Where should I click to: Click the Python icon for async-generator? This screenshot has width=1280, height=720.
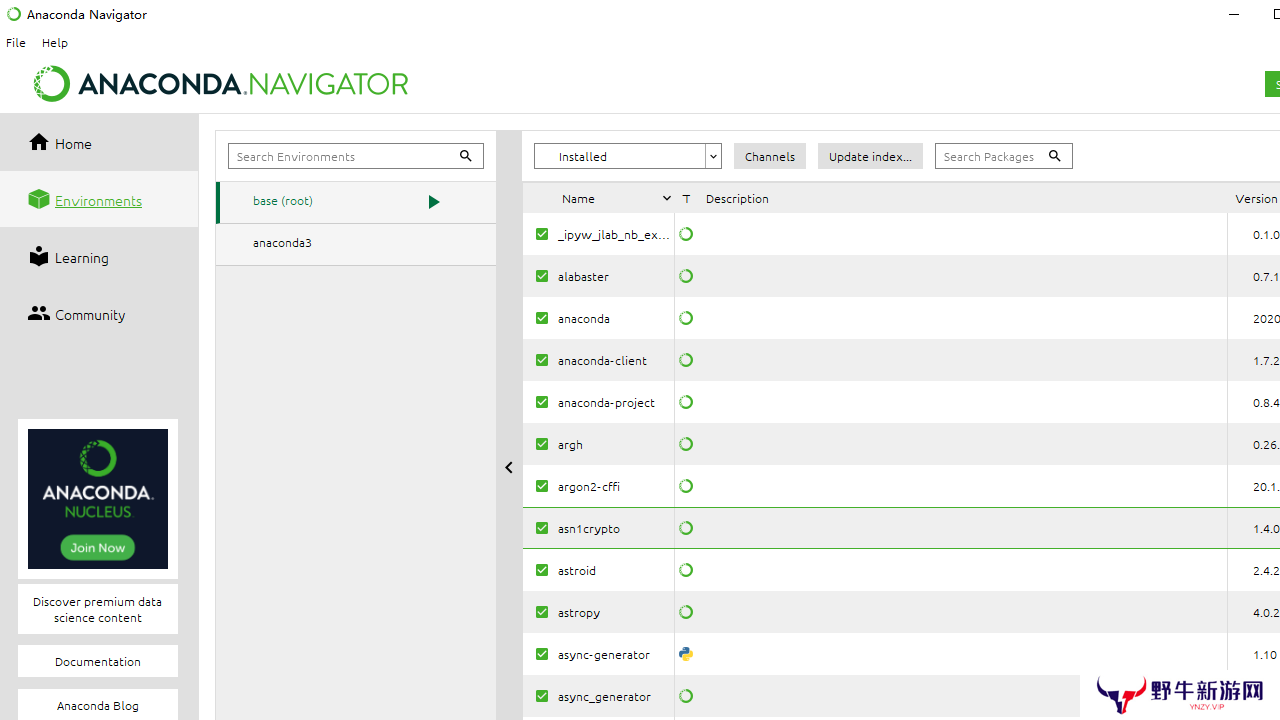point(686,654)
